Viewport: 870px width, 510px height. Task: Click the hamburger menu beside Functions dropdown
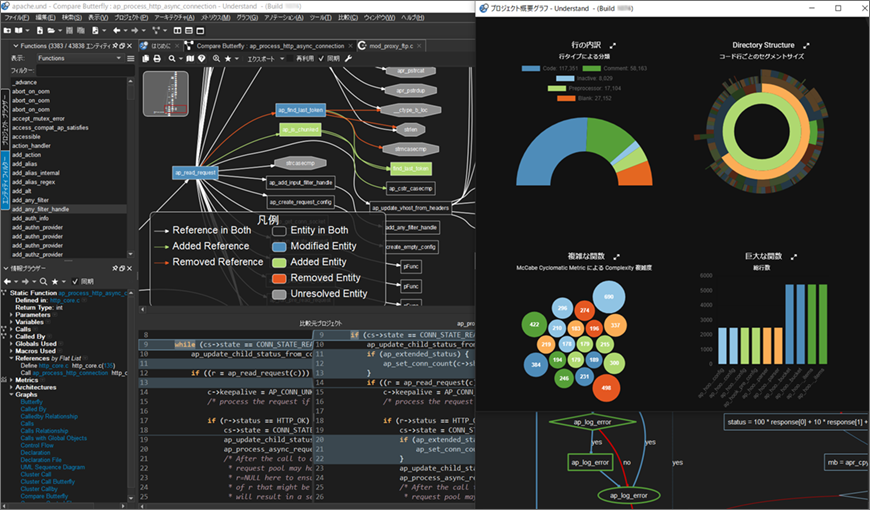[130, 58]
